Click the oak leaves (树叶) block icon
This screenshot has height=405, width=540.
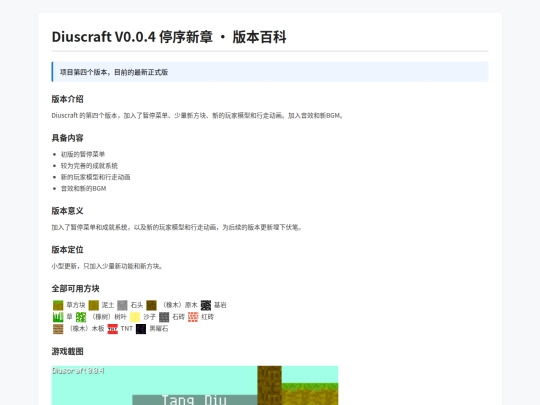point(81,317)
